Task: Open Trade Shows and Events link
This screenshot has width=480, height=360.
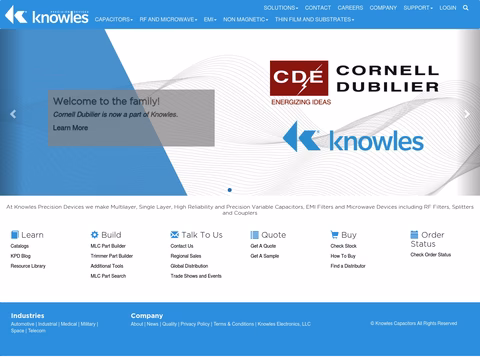Action: click(x=196, y=276)
